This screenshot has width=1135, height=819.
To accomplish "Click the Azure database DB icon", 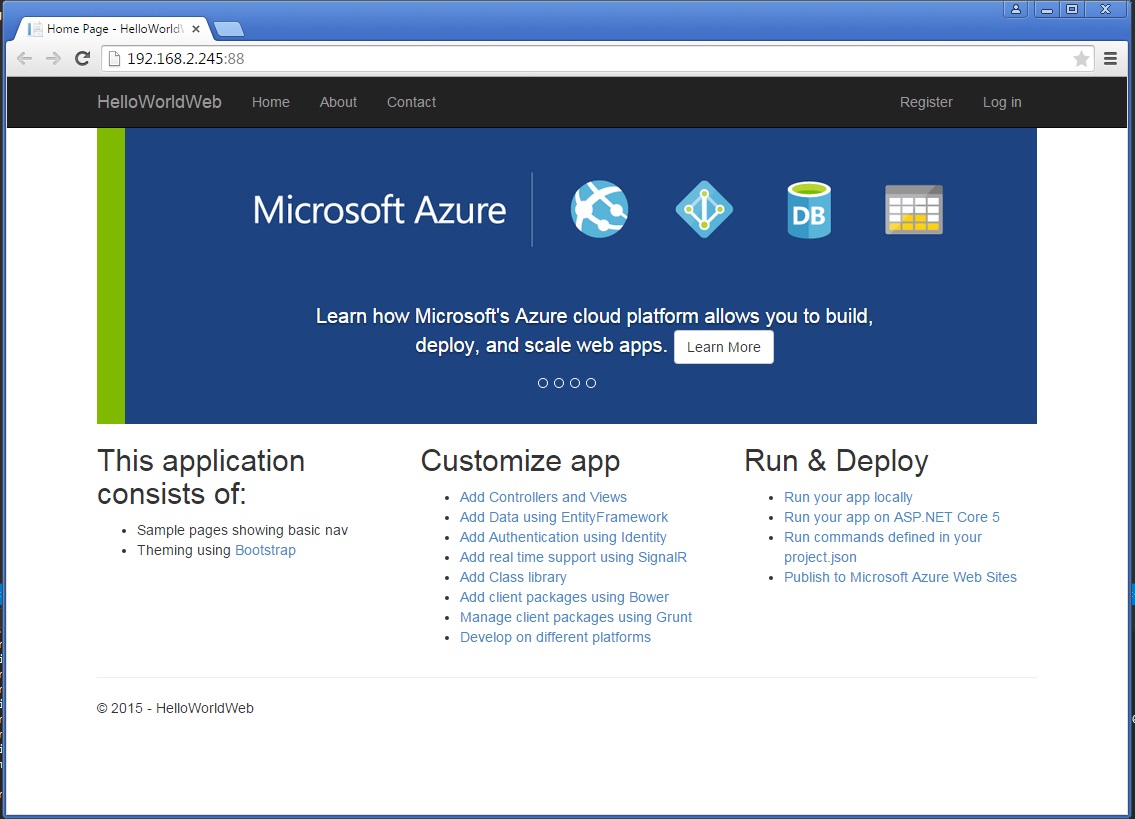I will tap(808, 210).
